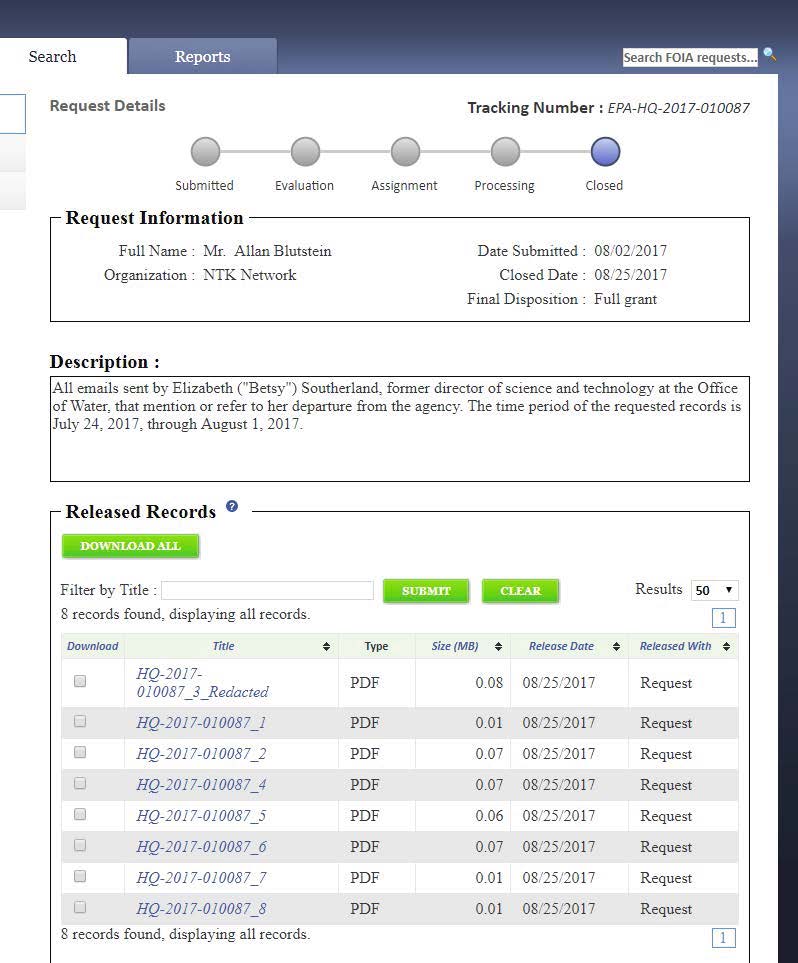Click the Released With header text

(x=675, y=646)
